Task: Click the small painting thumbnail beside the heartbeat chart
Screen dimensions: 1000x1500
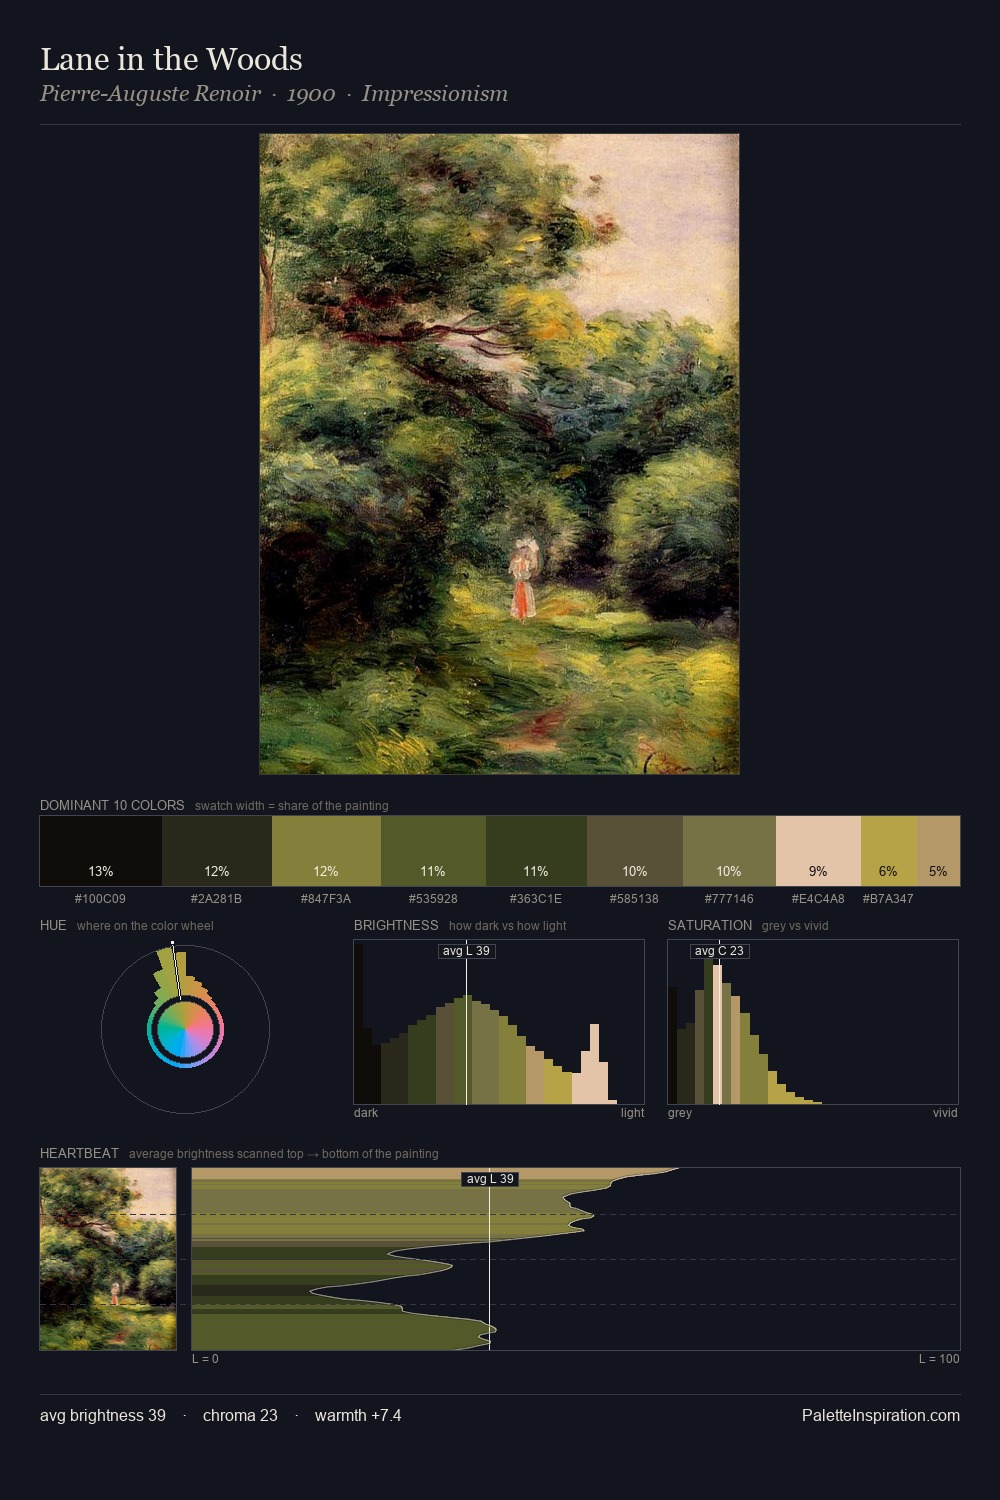Action: tap(108, 1259)
